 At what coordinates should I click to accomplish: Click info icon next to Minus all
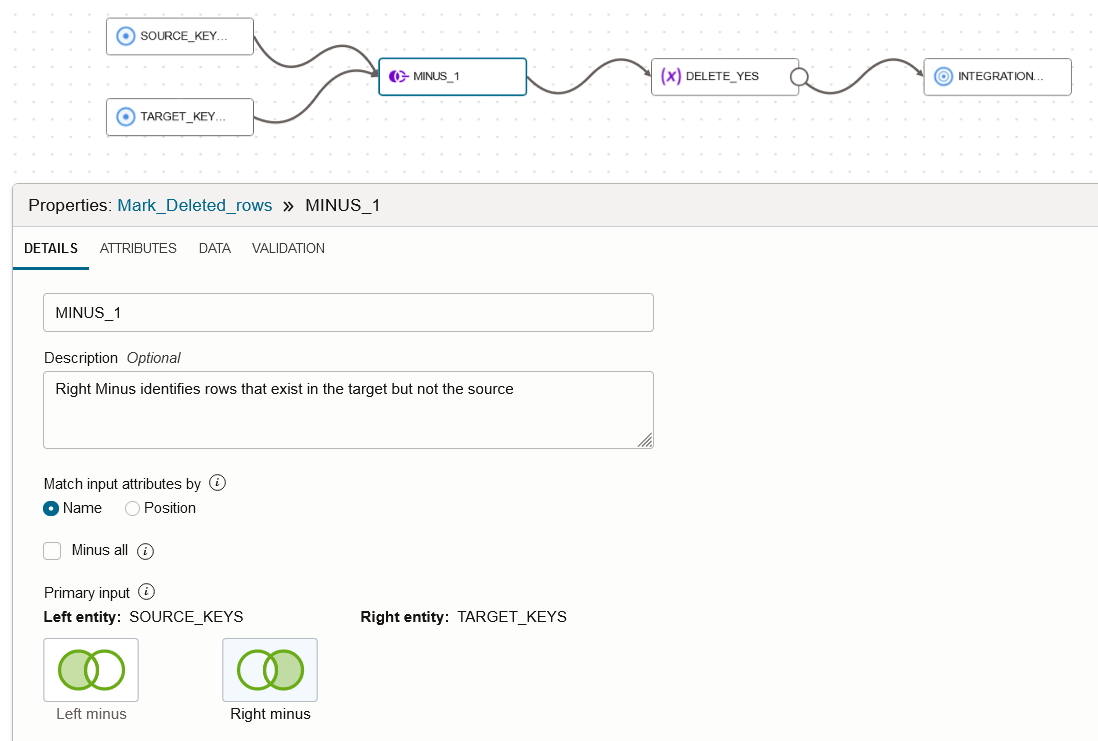[x=145, y=551]
